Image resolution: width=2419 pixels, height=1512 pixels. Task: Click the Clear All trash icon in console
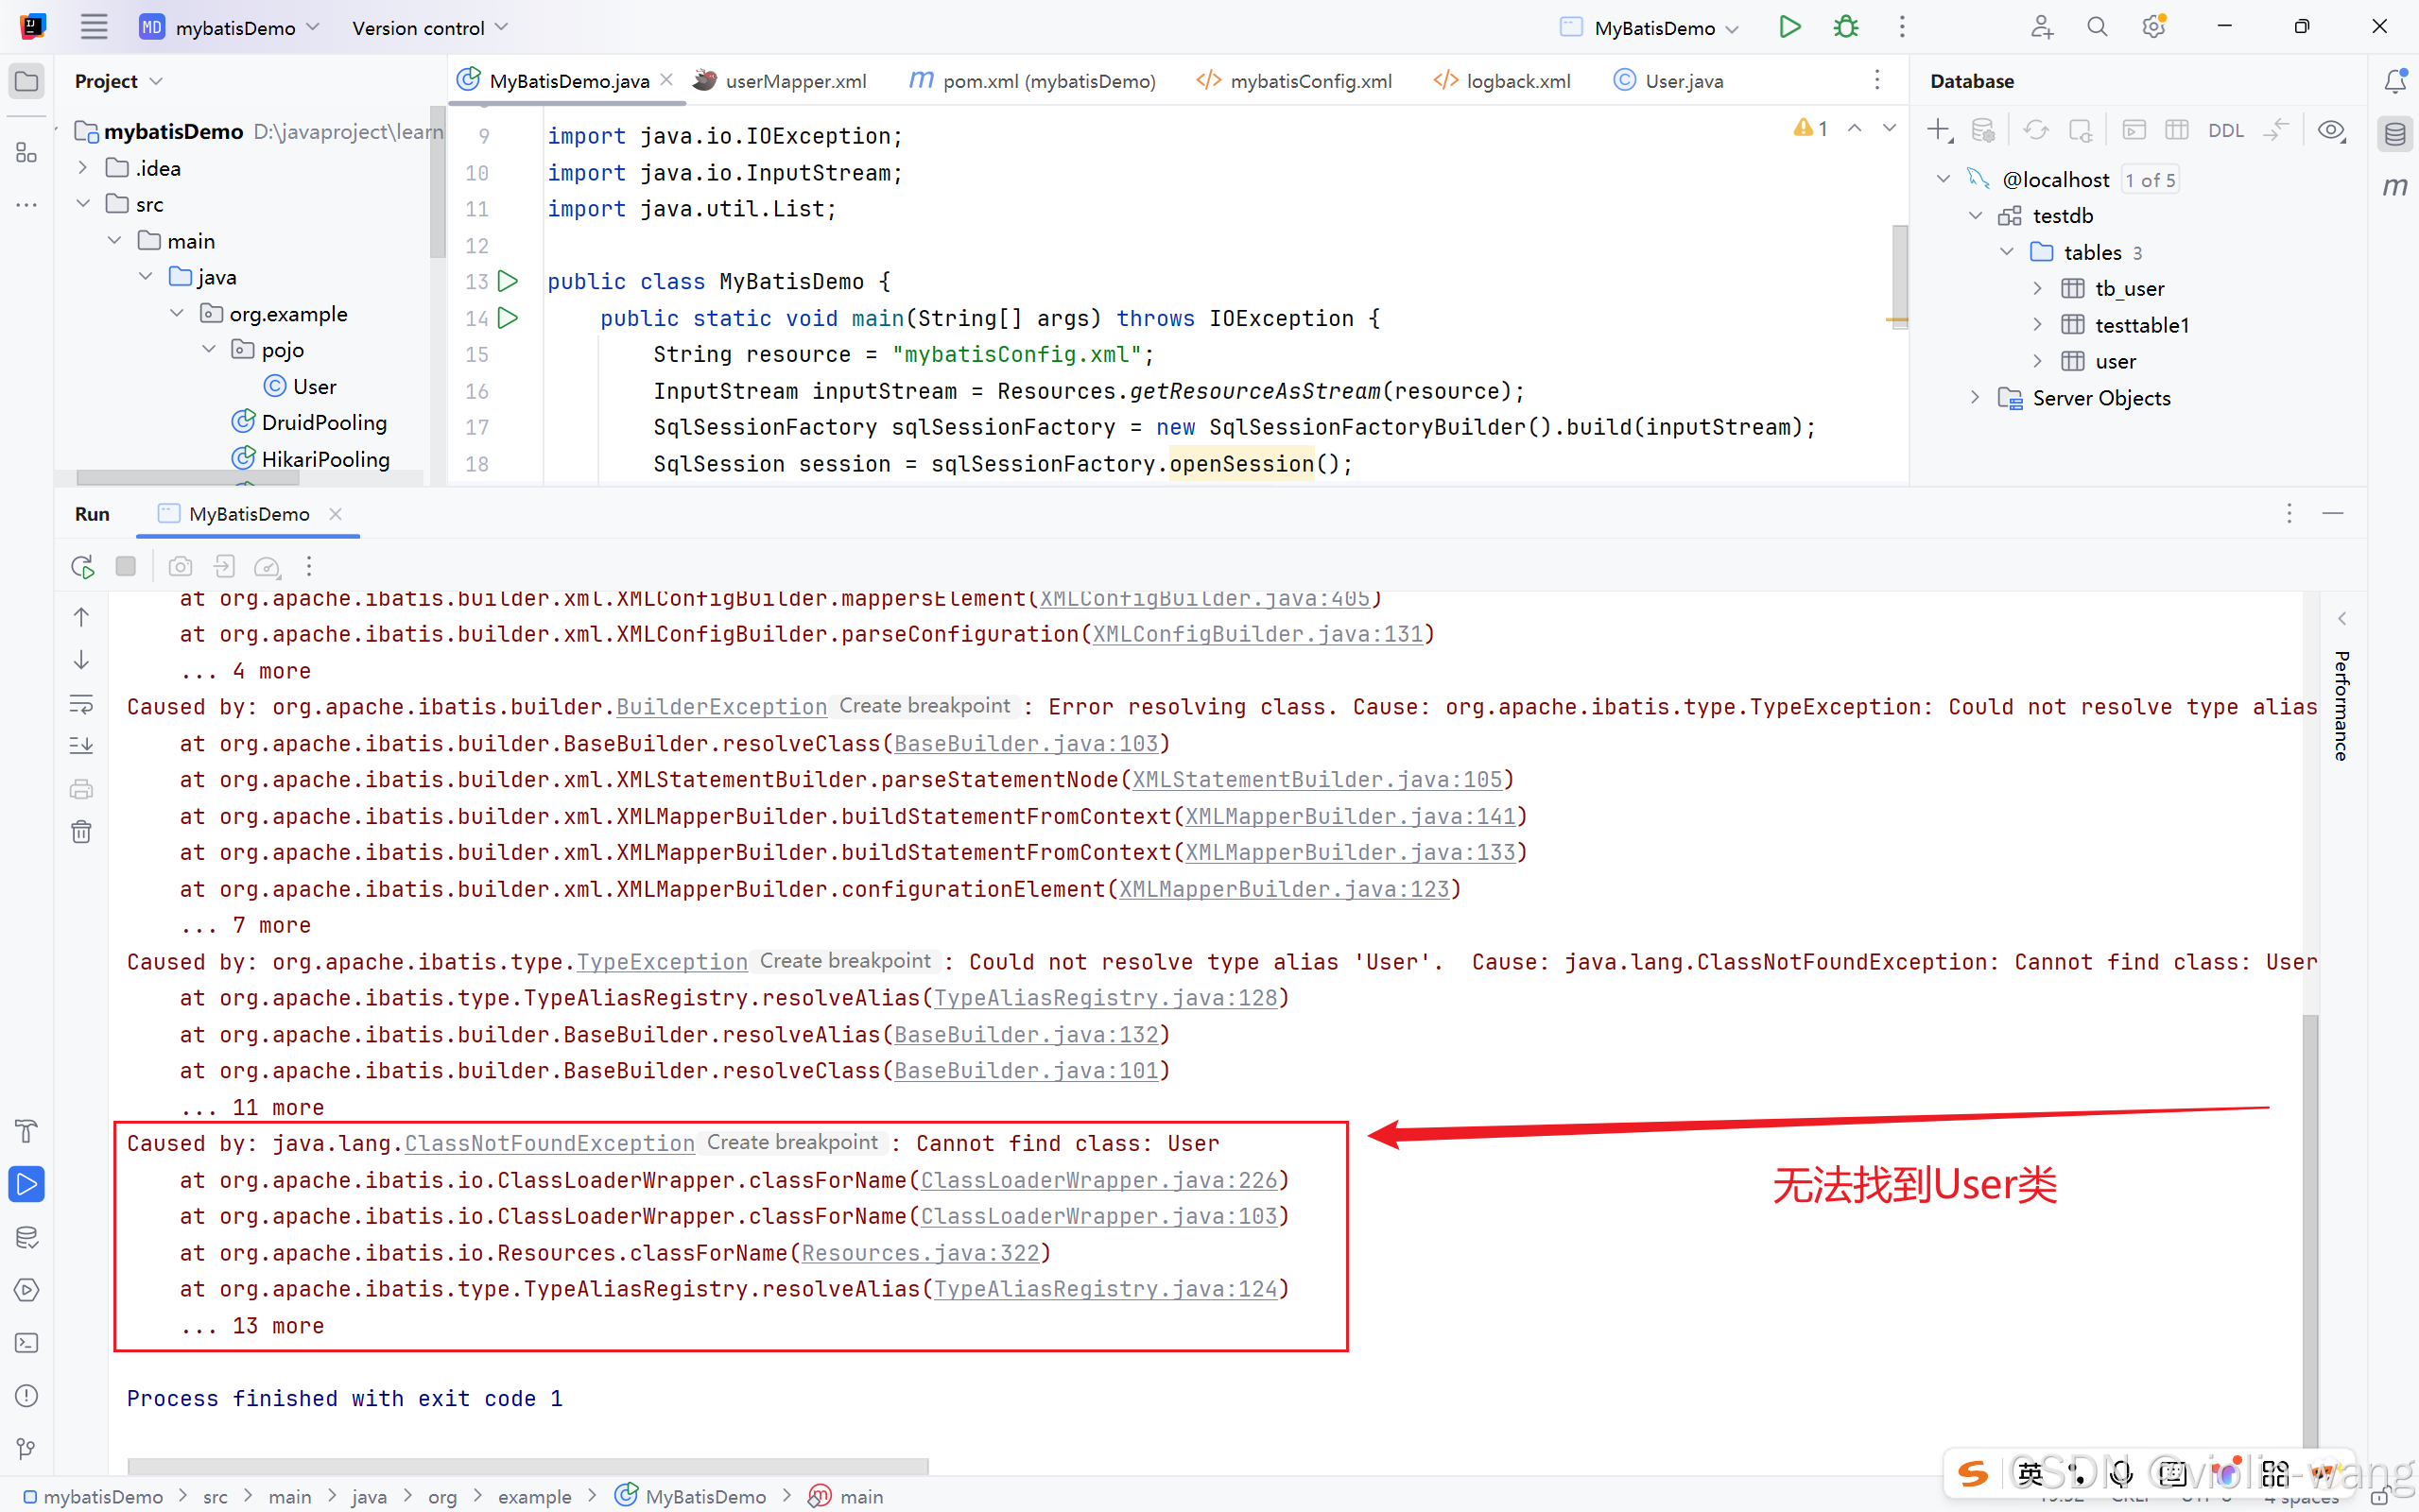click(x=81, y=832)
